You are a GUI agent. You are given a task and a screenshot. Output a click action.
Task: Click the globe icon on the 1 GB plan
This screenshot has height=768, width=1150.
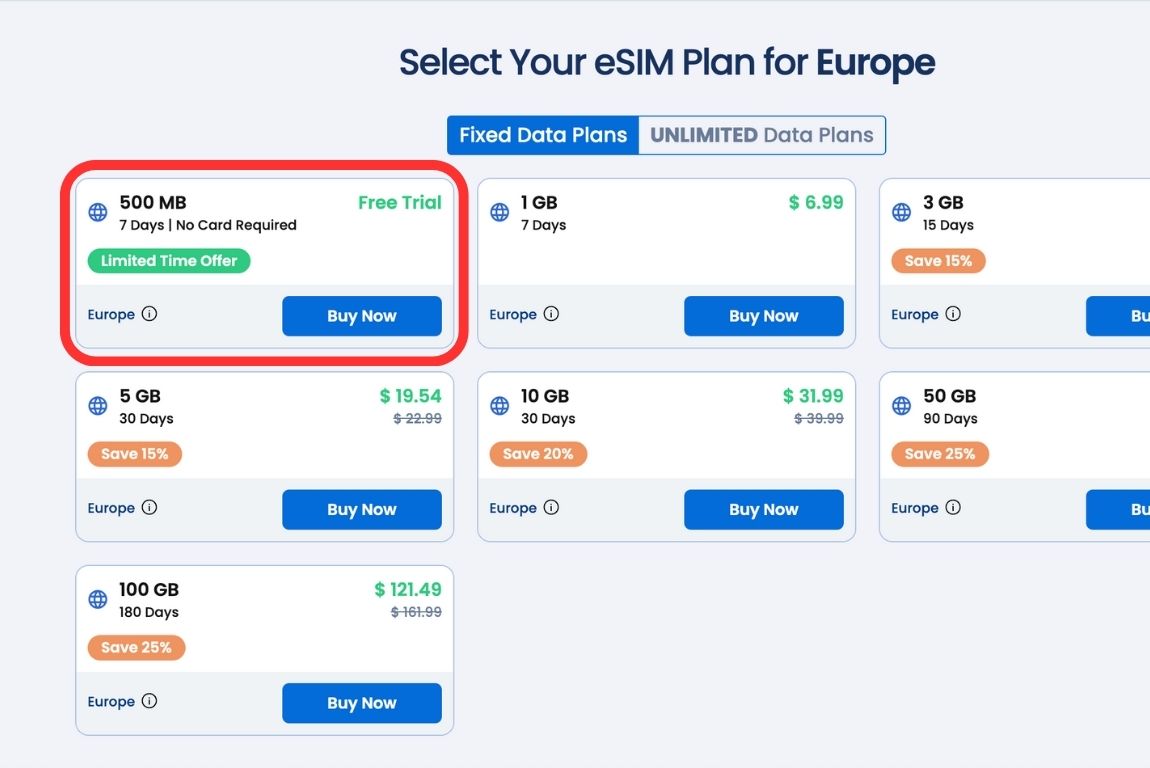499,212
